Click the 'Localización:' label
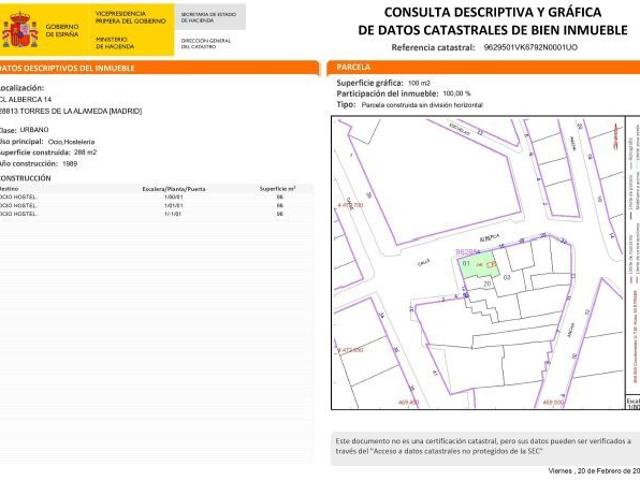The height and width of the screenshot is (480, 640). tap(22, 88)
